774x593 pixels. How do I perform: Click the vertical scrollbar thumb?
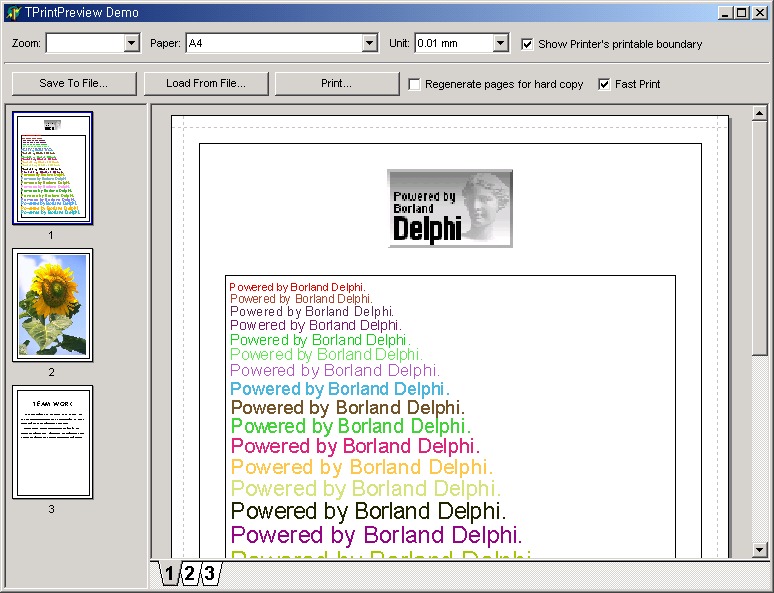point(760,237)
